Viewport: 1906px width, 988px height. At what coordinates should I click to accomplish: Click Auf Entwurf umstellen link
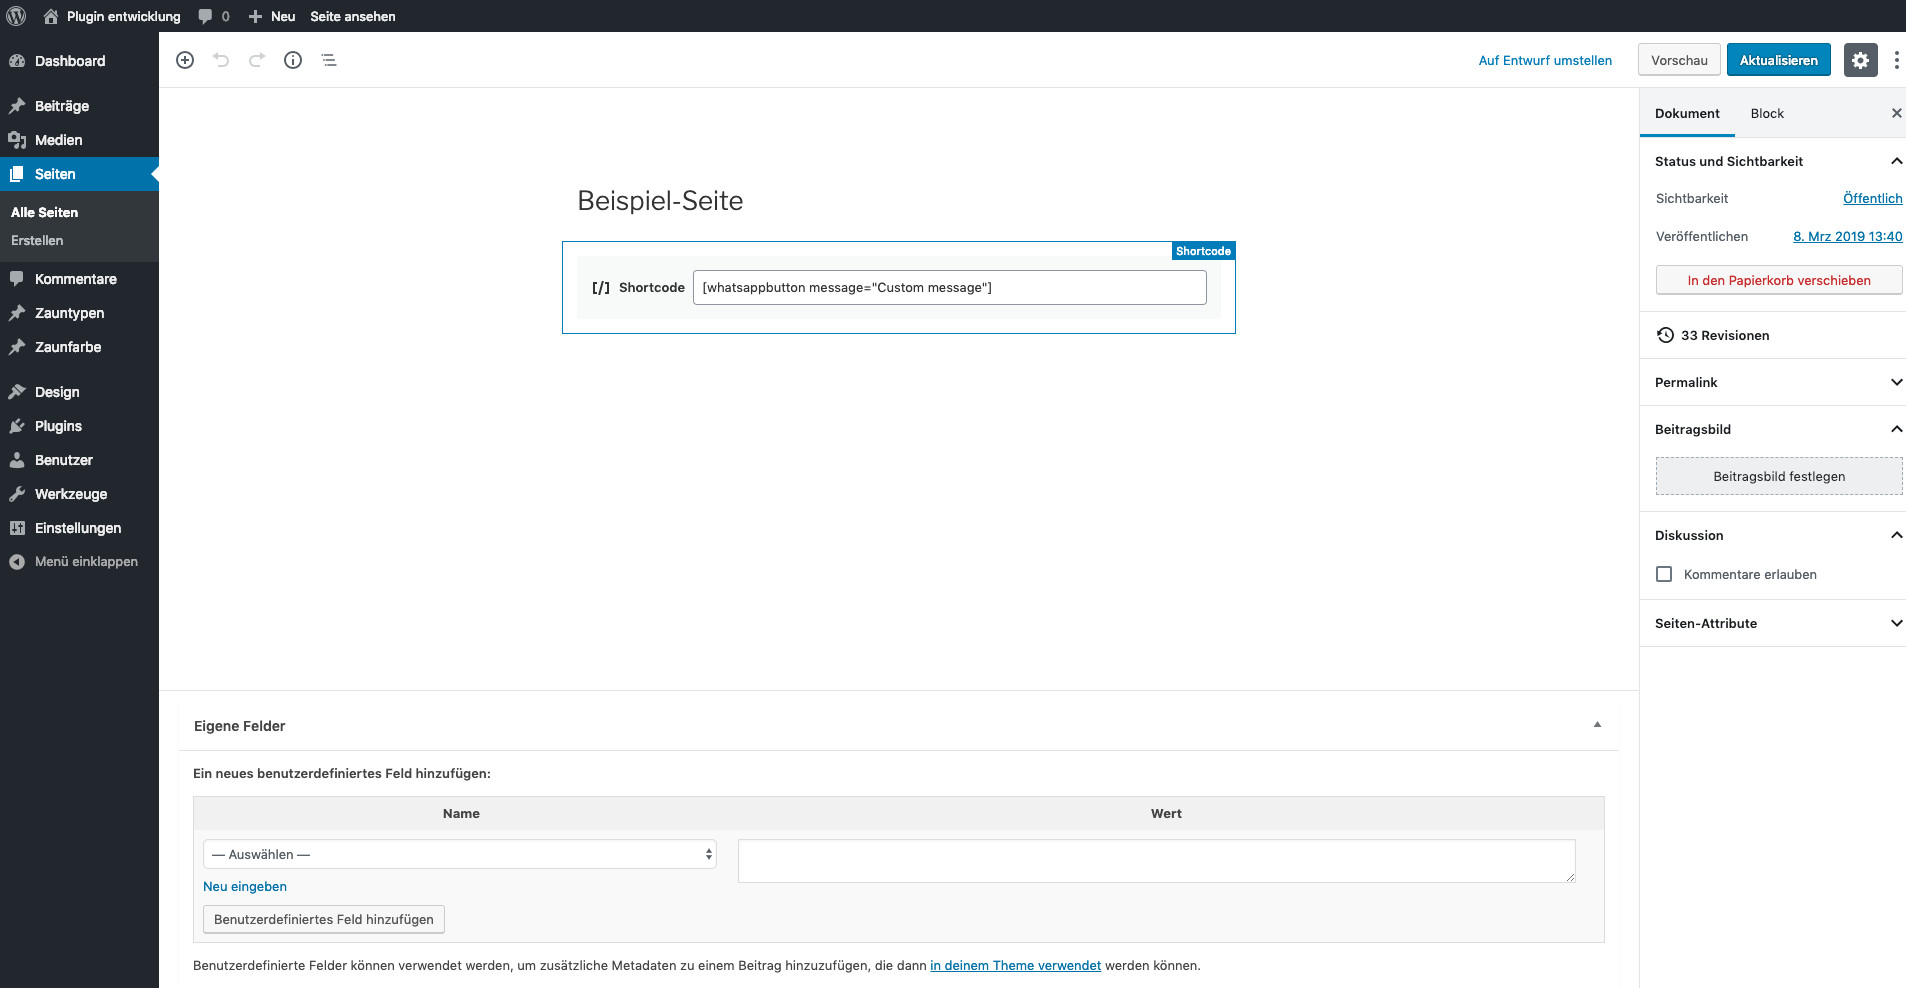[x=1545, y=60]
